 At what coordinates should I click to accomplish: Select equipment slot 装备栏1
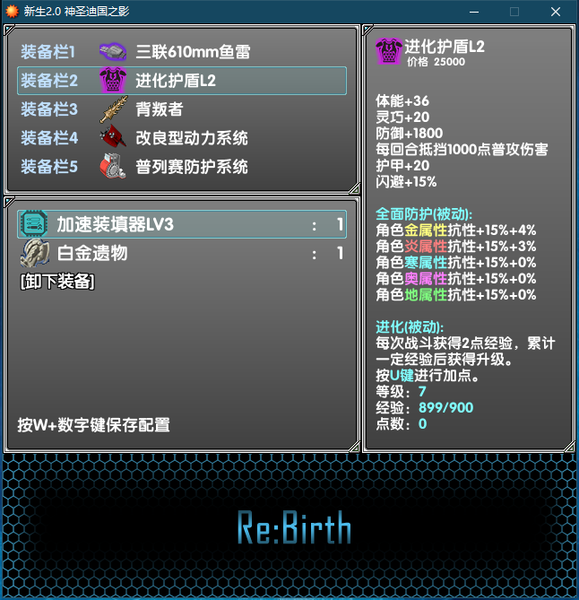pyautogui.click(x=182, y=52)
